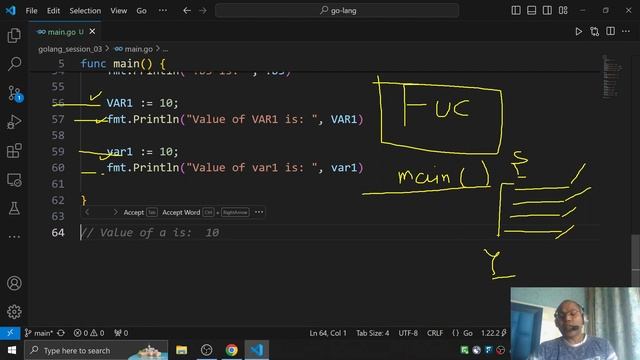Viewport: 640px width, 360px height.
Task: Open the clock-shaped taskbar app icon
Action: pos(207,350)
